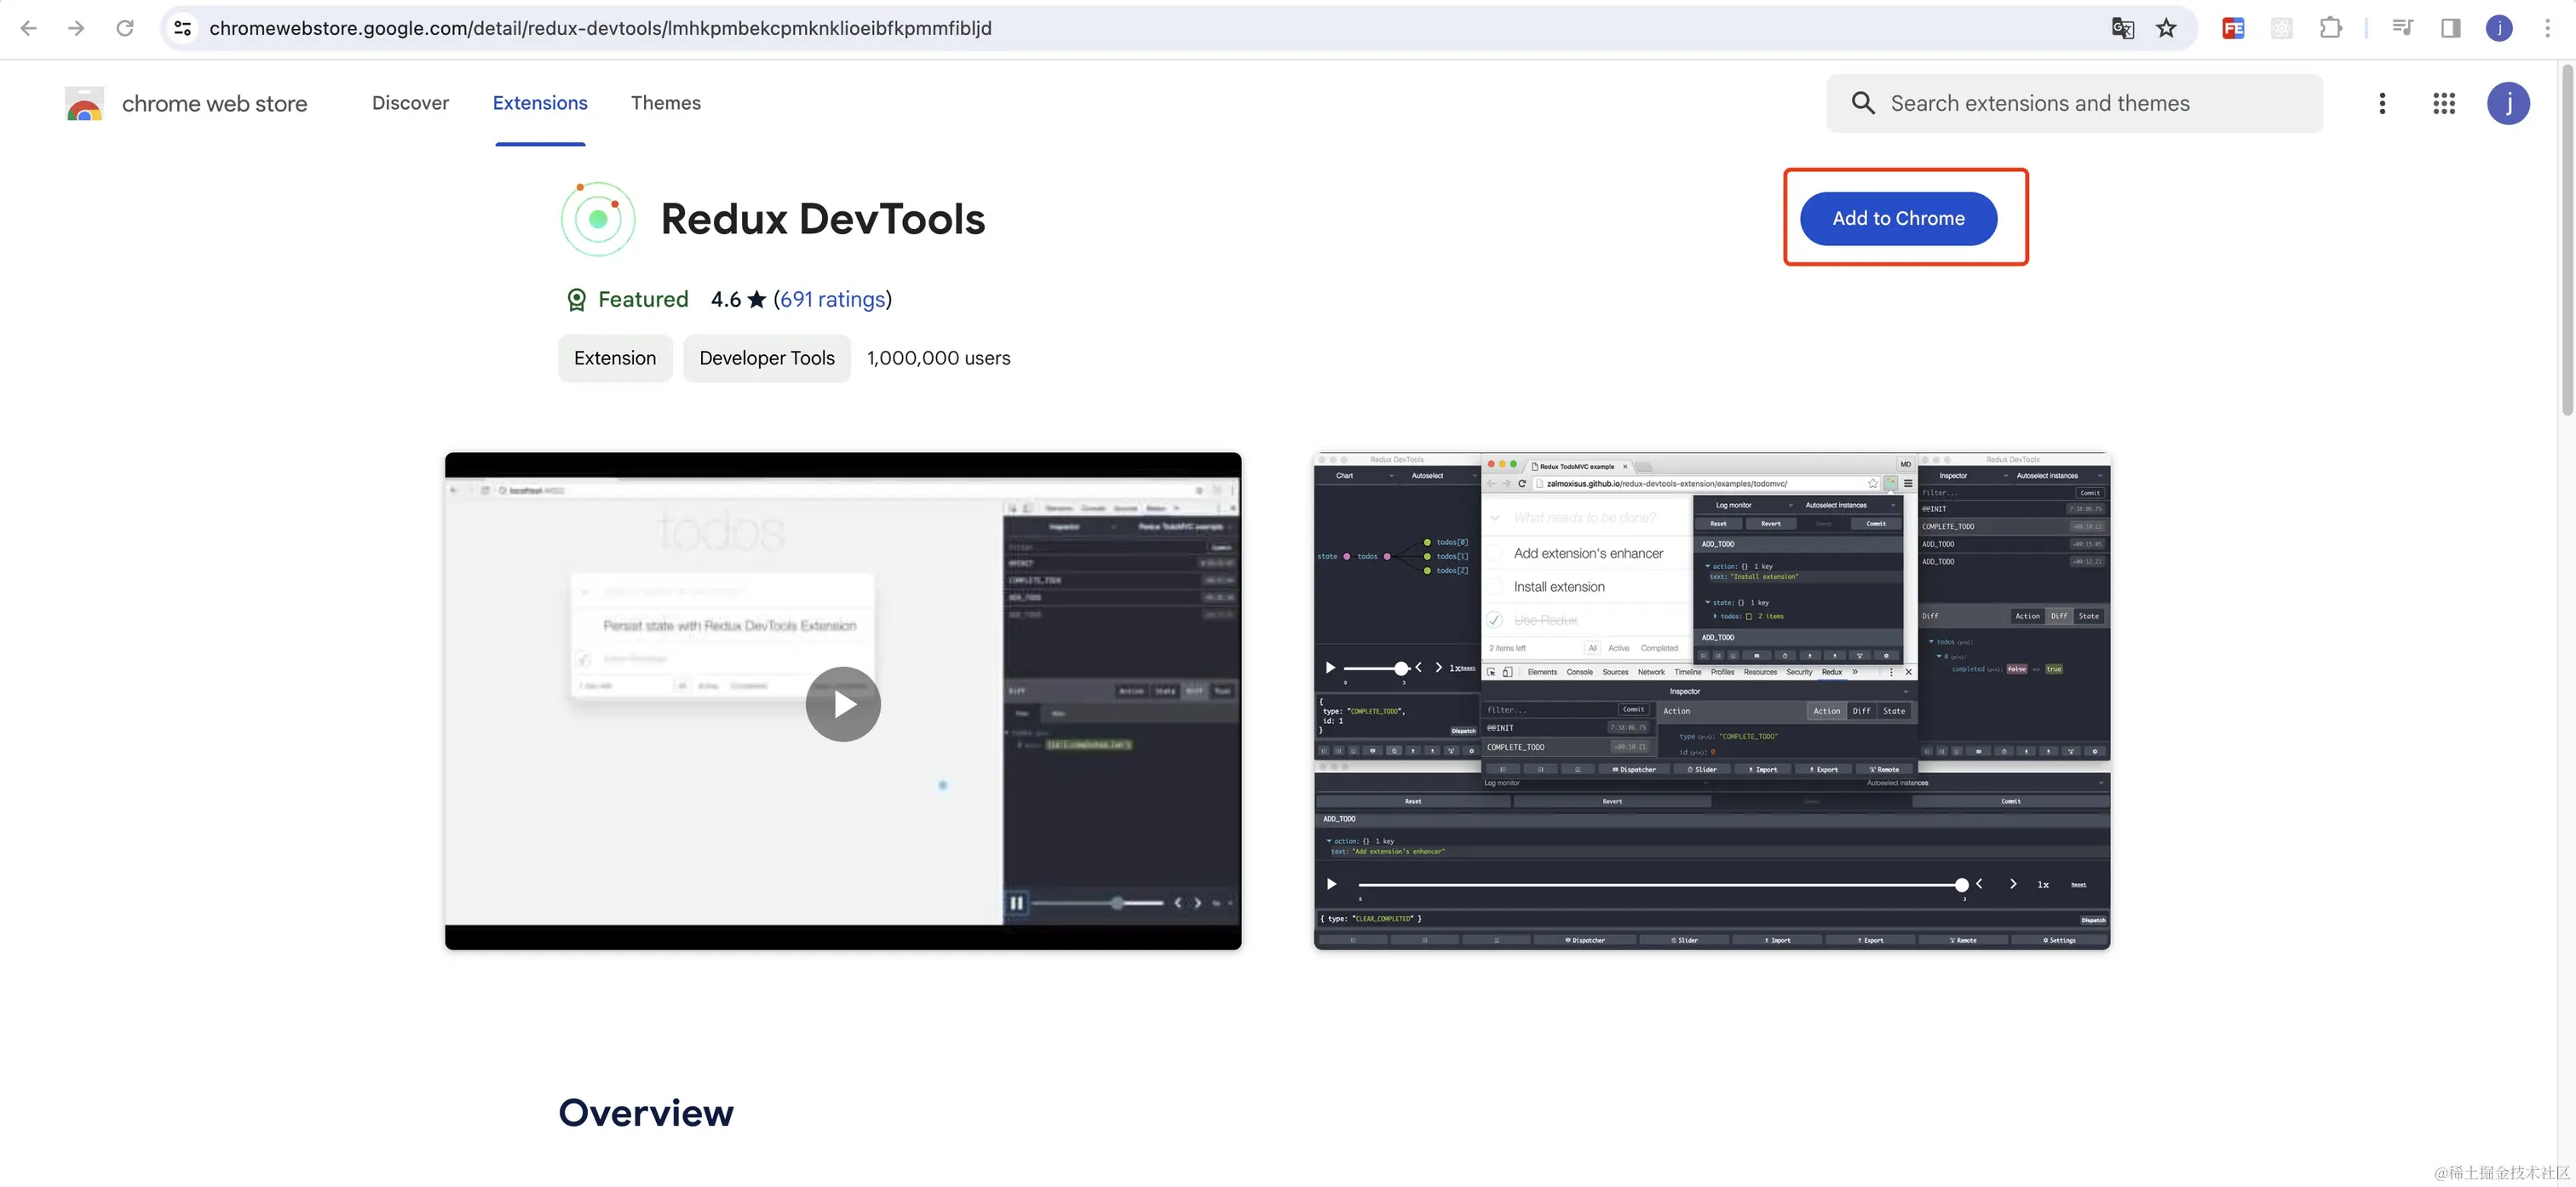Viewport: 2576px width, 1187px height.
Task: Click the search magnifier icon
Action: [x=1862, y=103]
